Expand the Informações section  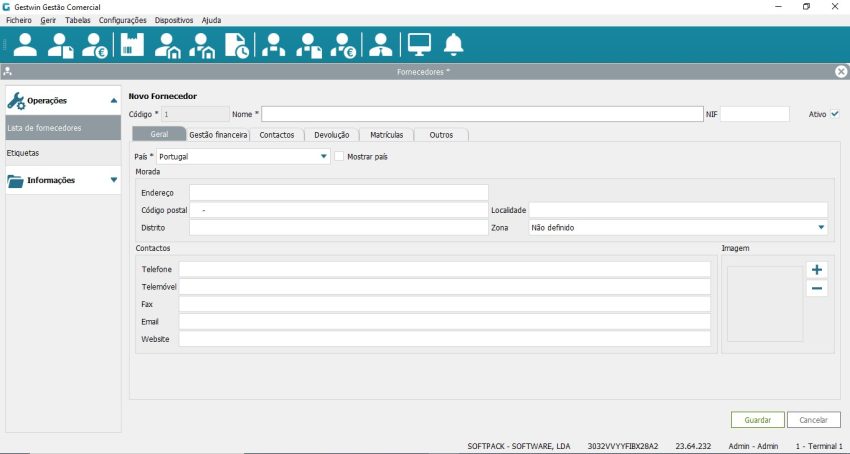pos(114,181)
